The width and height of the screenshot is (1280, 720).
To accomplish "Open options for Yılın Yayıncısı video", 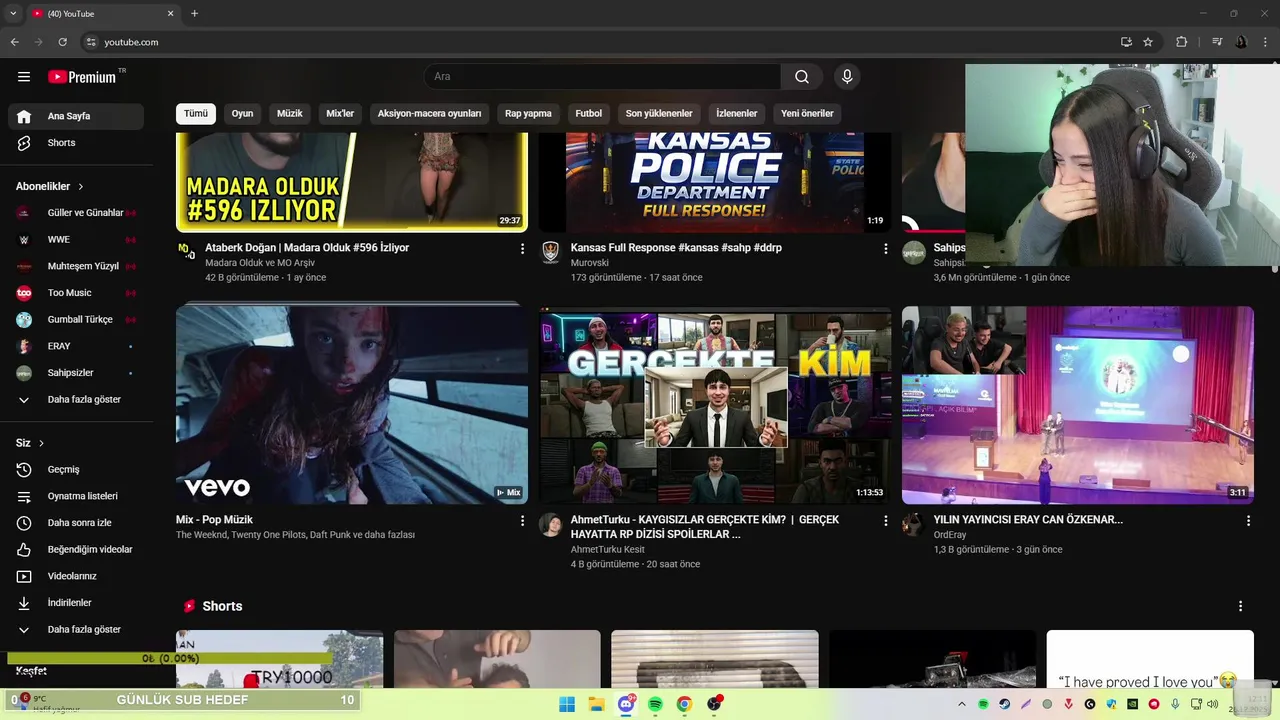I will click(x=1248, y=521).
